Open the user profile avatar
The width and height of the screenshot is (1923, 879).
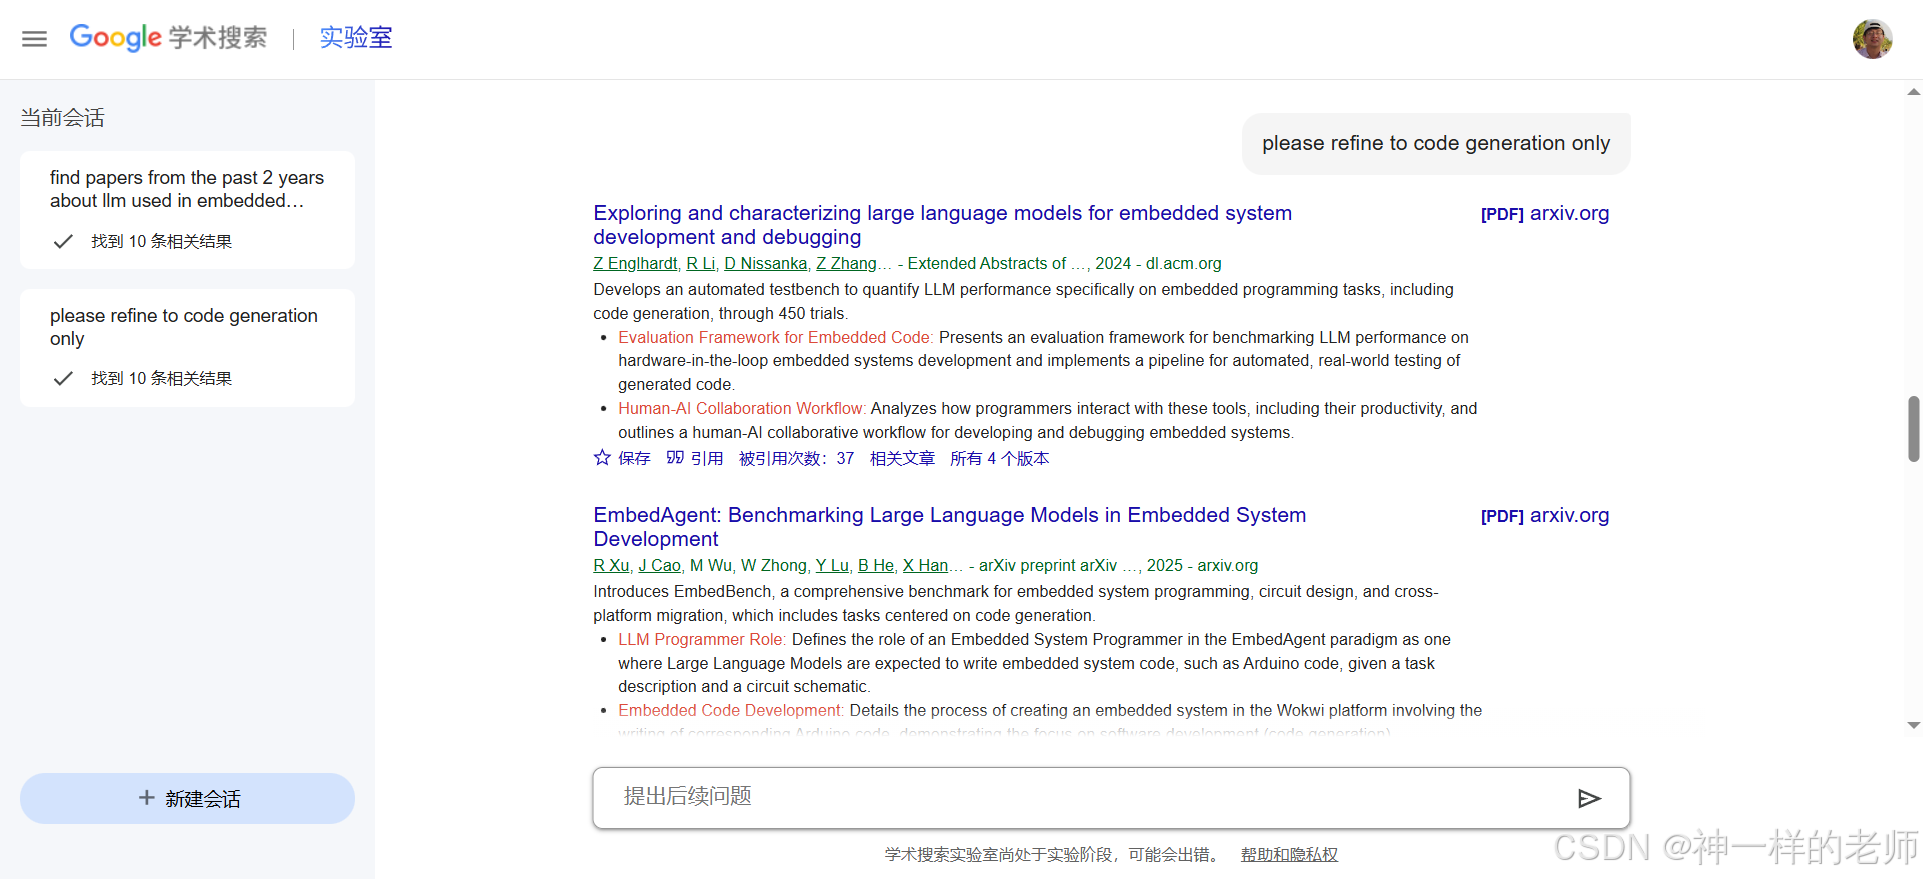click(1872, 39)
